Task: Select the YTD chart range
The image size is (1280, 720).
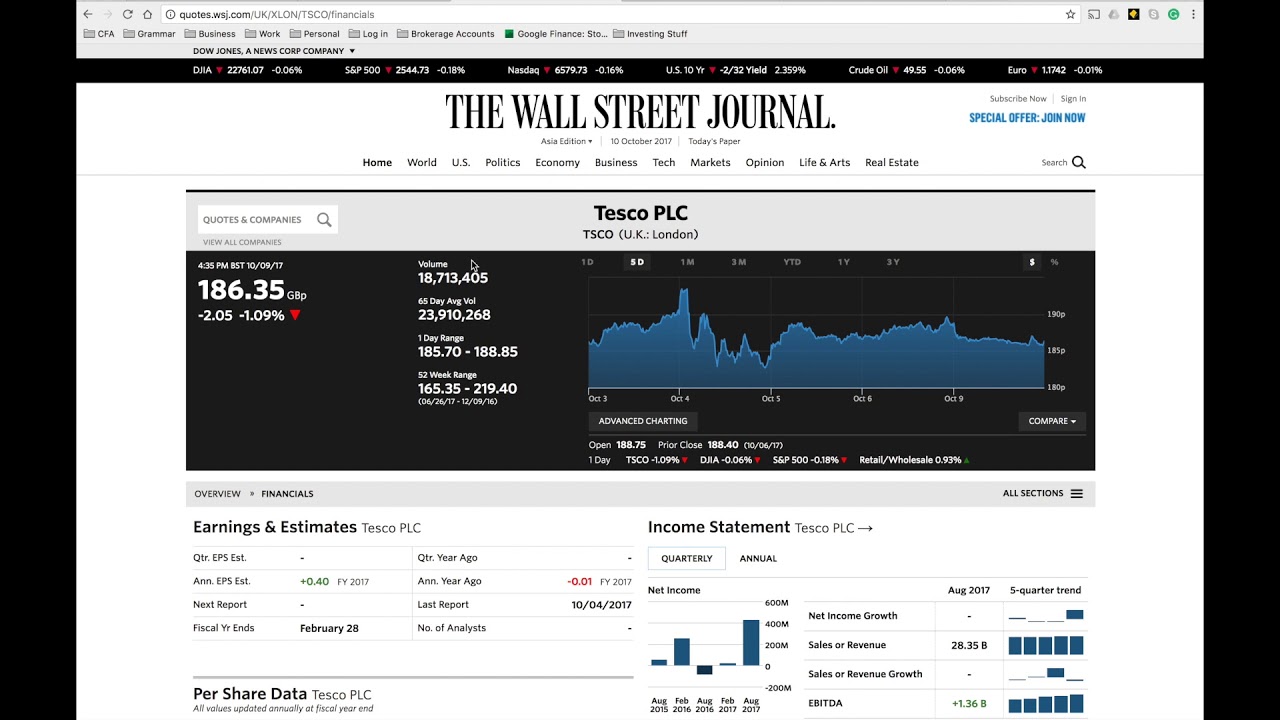Action: point(792,262)
